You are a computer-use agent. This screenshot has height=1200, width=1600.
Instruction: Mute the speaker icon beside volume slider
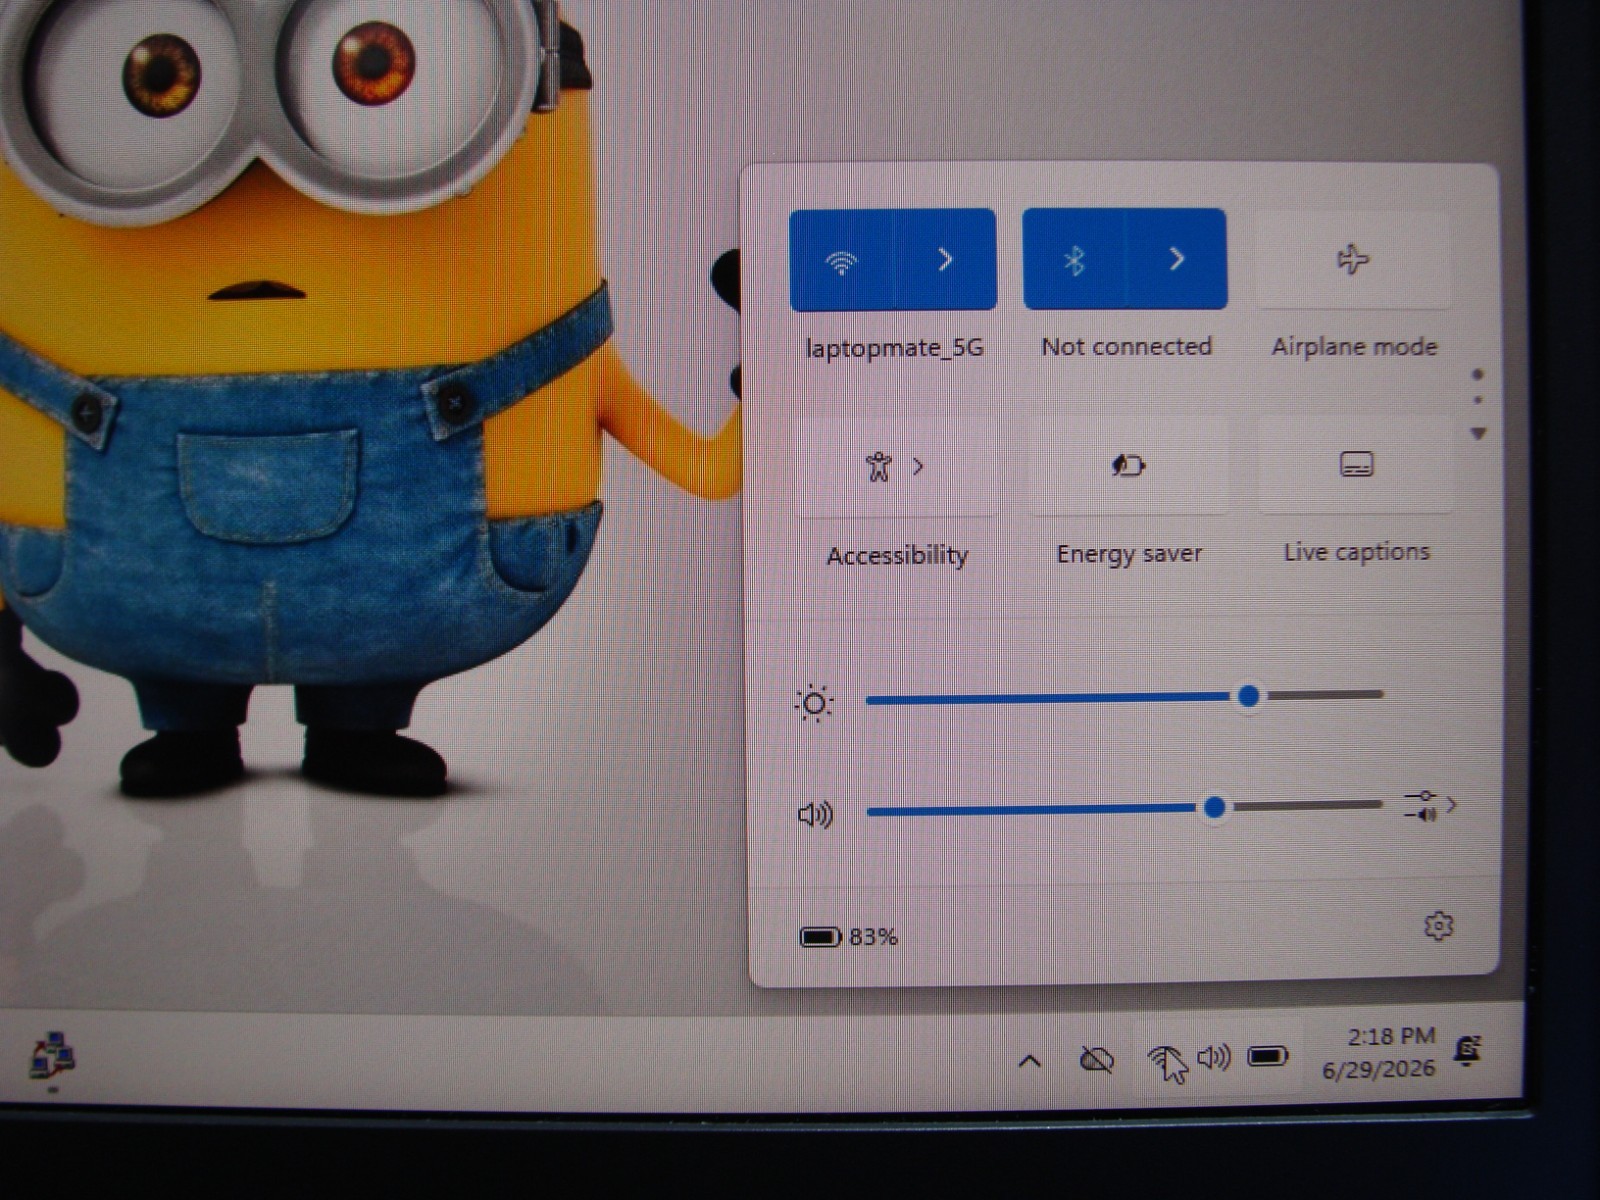click(x=815, y=815)
